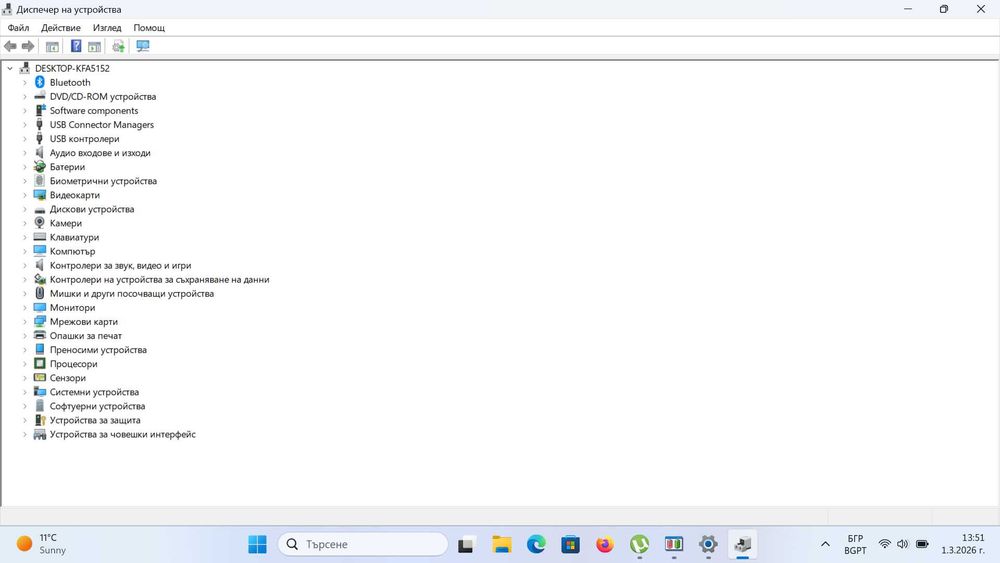This screenshot has height=563, width=1000.
Task: Open File Explorer from the taskbar
Action: pos(502,544)
